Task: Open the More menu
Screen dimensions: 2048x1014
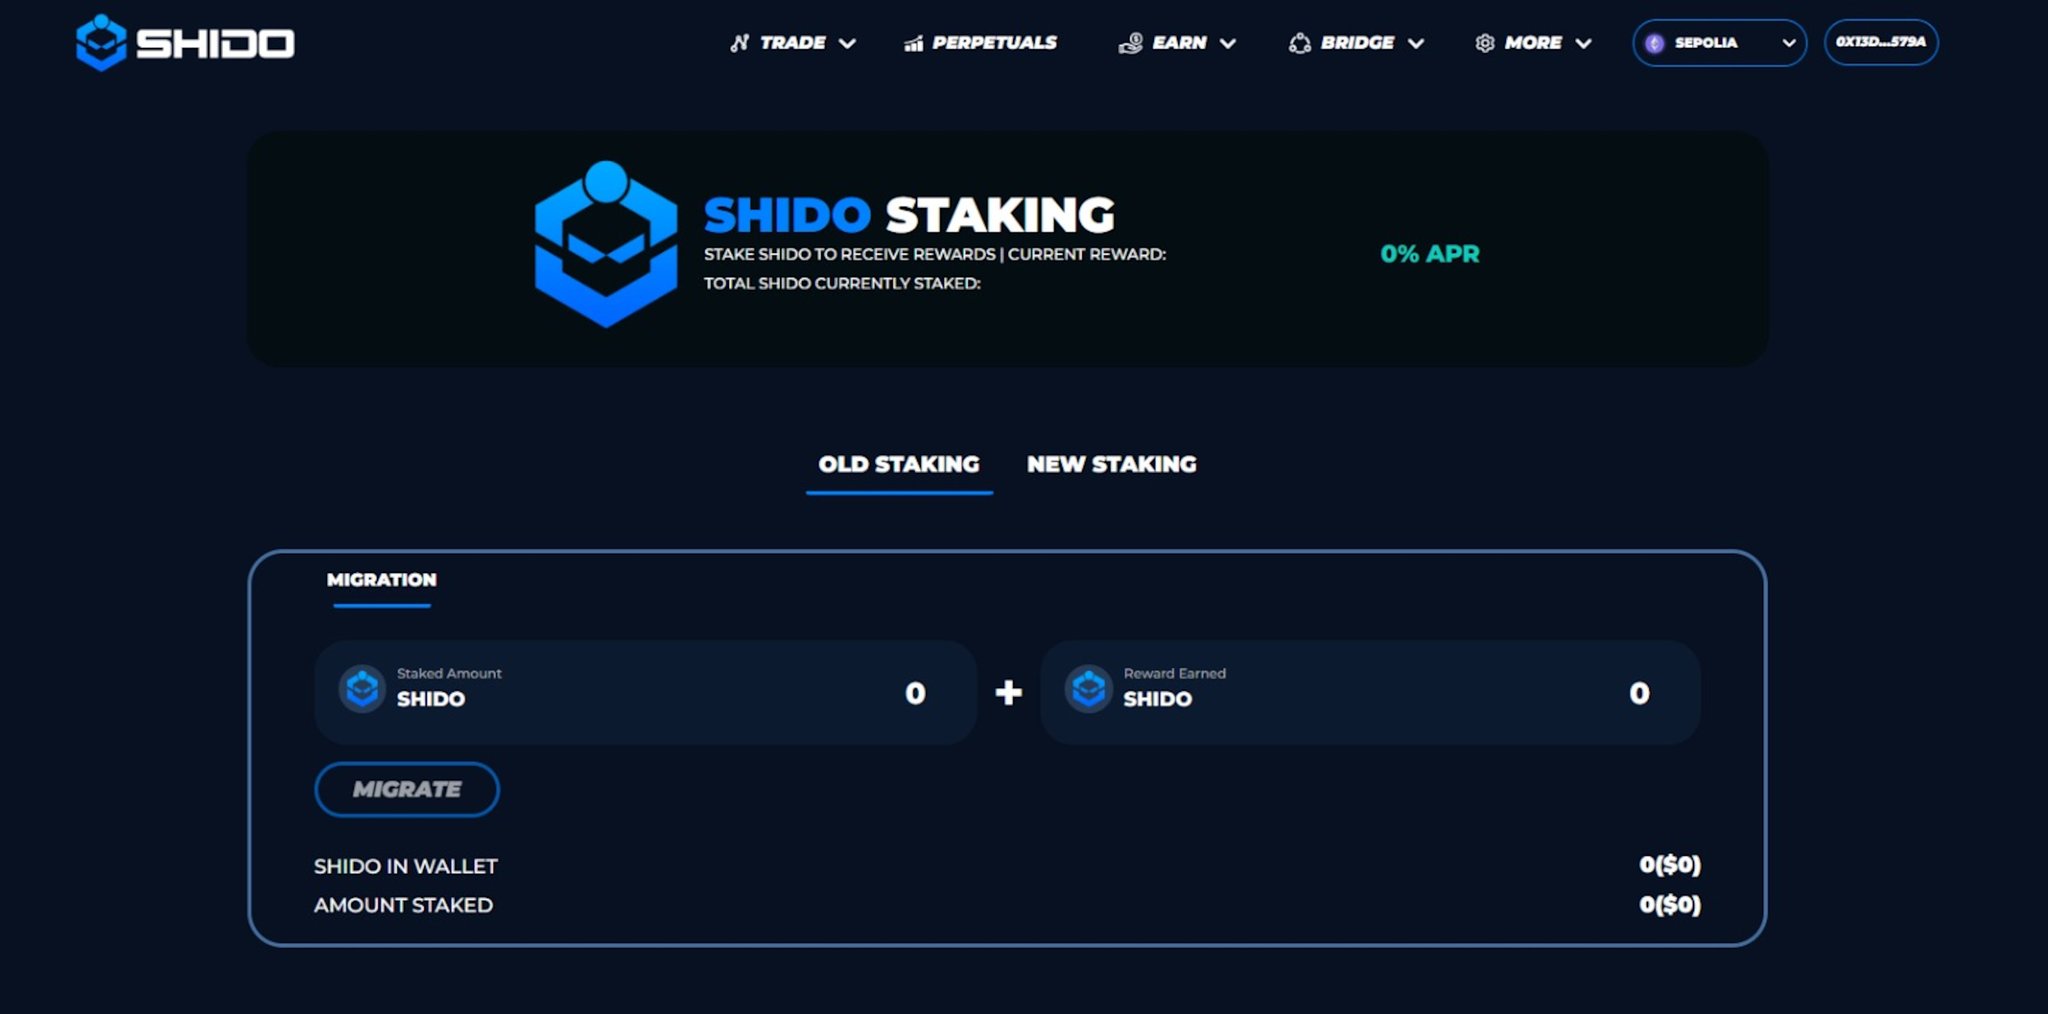Action: coord(1533,43)
